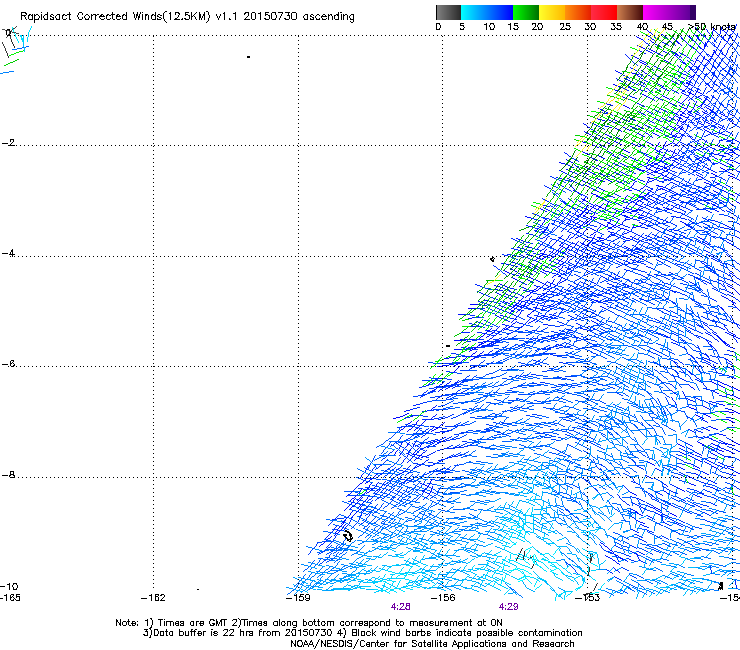Click the legend label "20"
The height and width of the screenshot is (650, 740).
[x=537, y=27]
